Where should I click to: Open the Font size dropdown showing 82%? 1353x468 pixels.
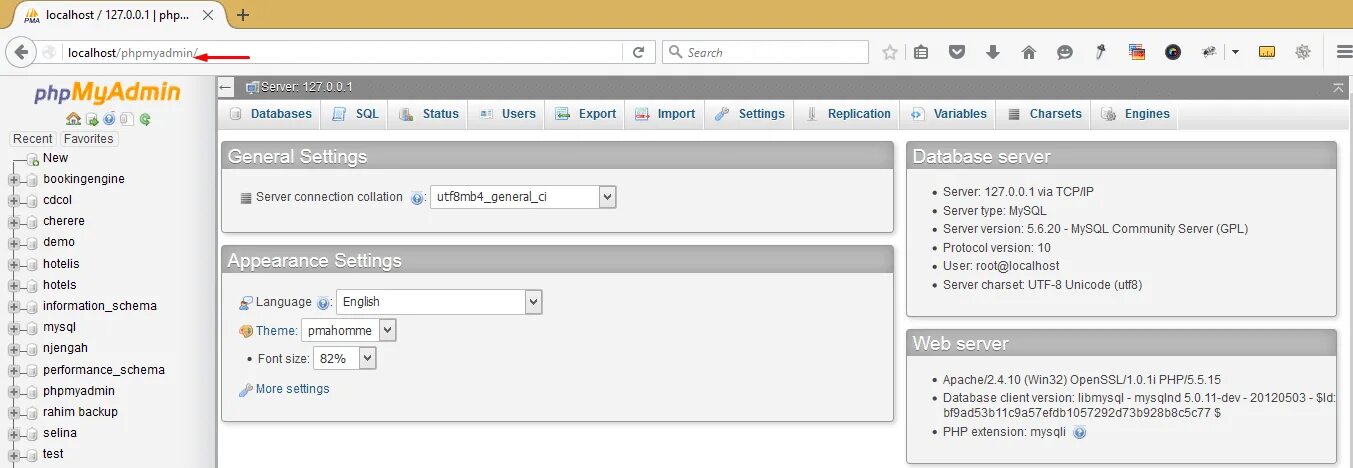[x=345, y=358]
